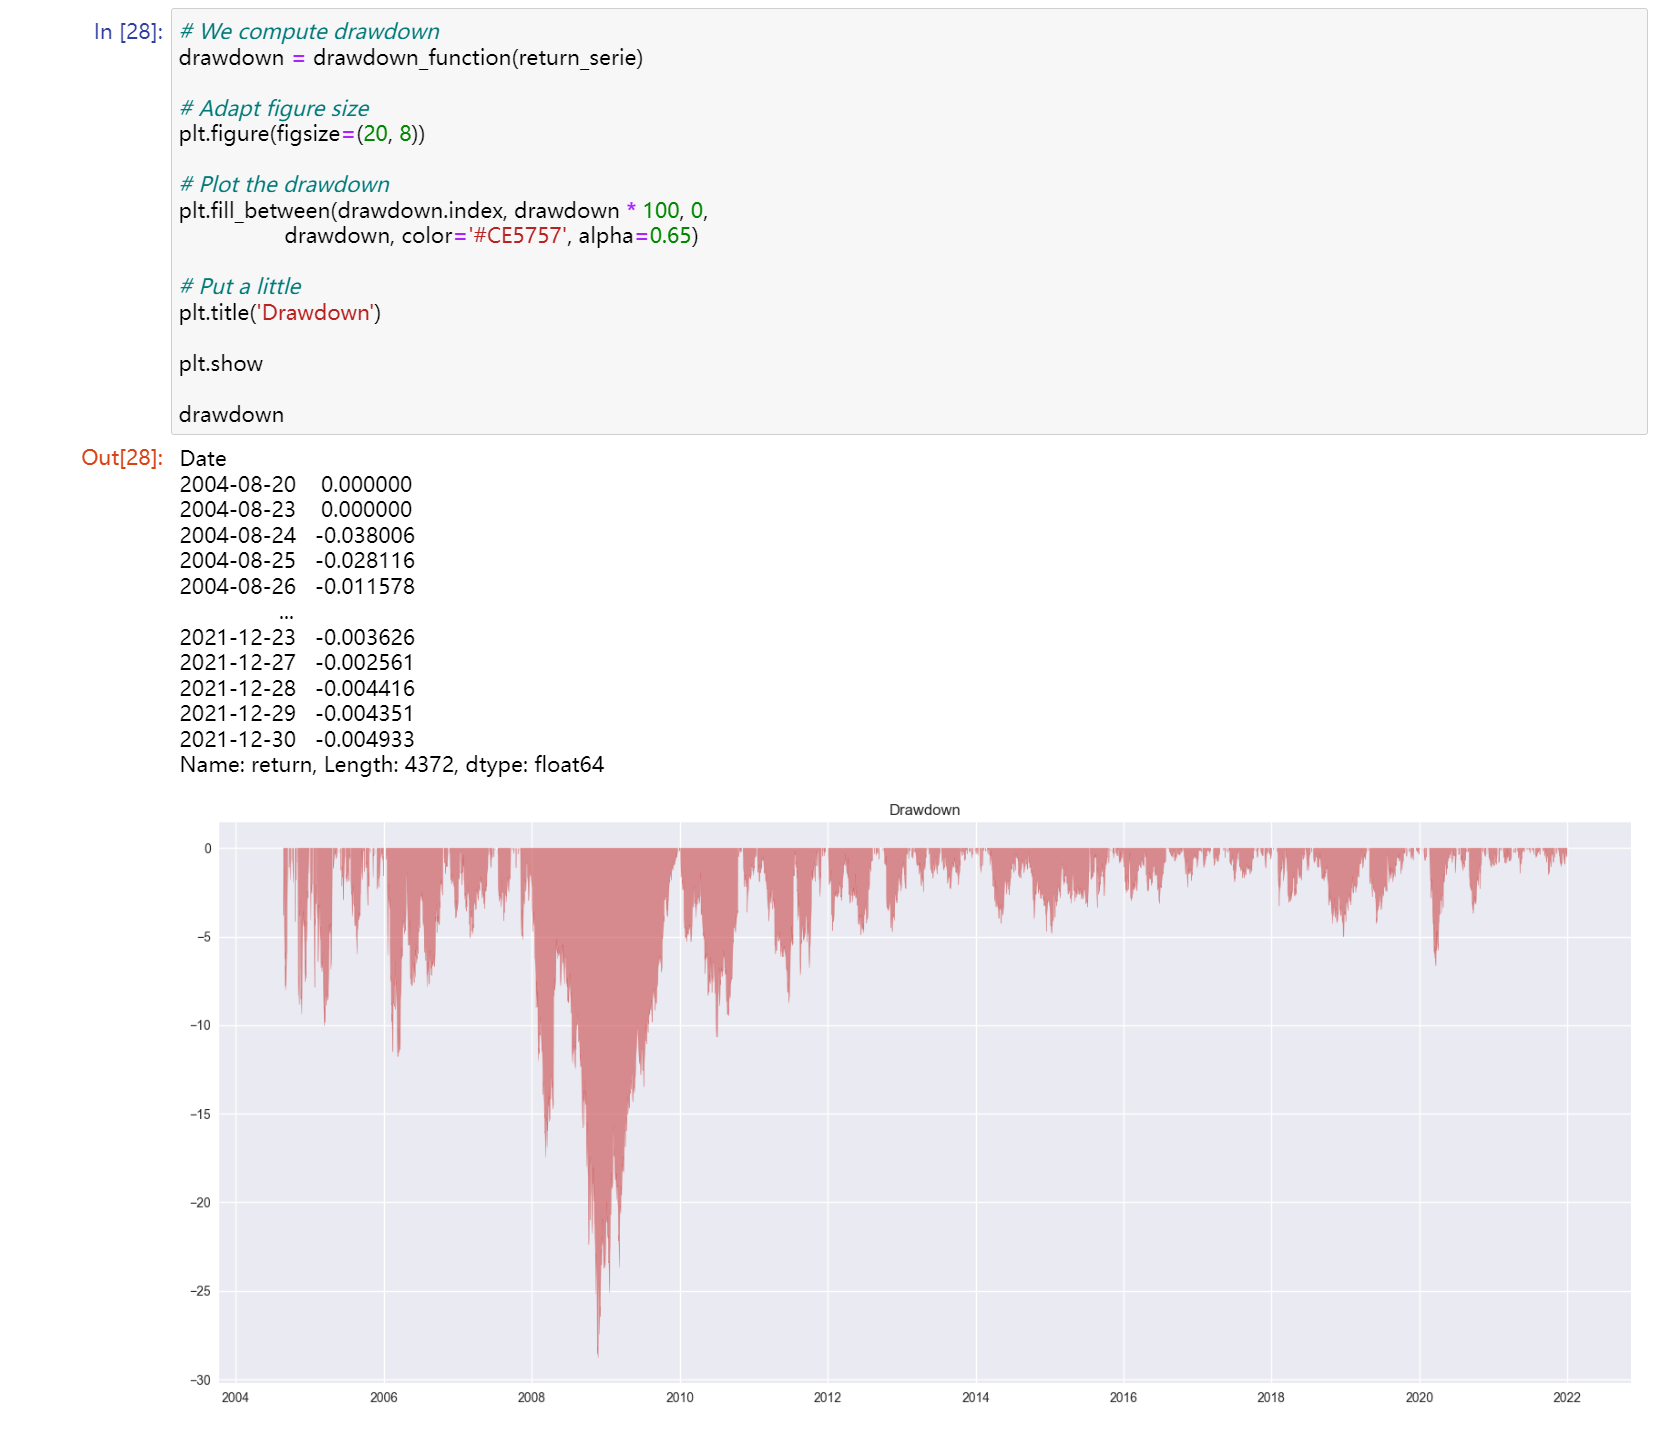Click the In [28] cell prompt
The width and height of the screenshot is (1660, 1438).
pyautogui.click(x=128, y=32)
